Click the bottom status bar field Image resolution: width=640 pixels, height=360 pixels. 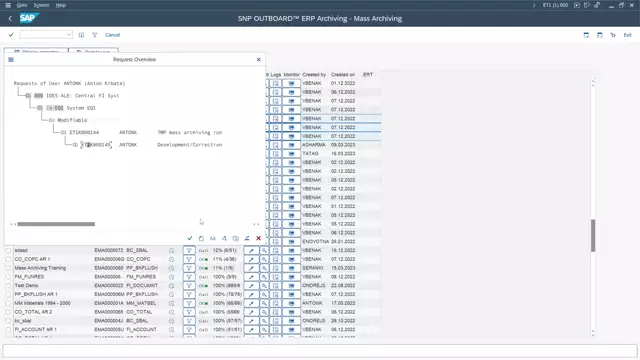pyautogui.click(x=320, y=351)
